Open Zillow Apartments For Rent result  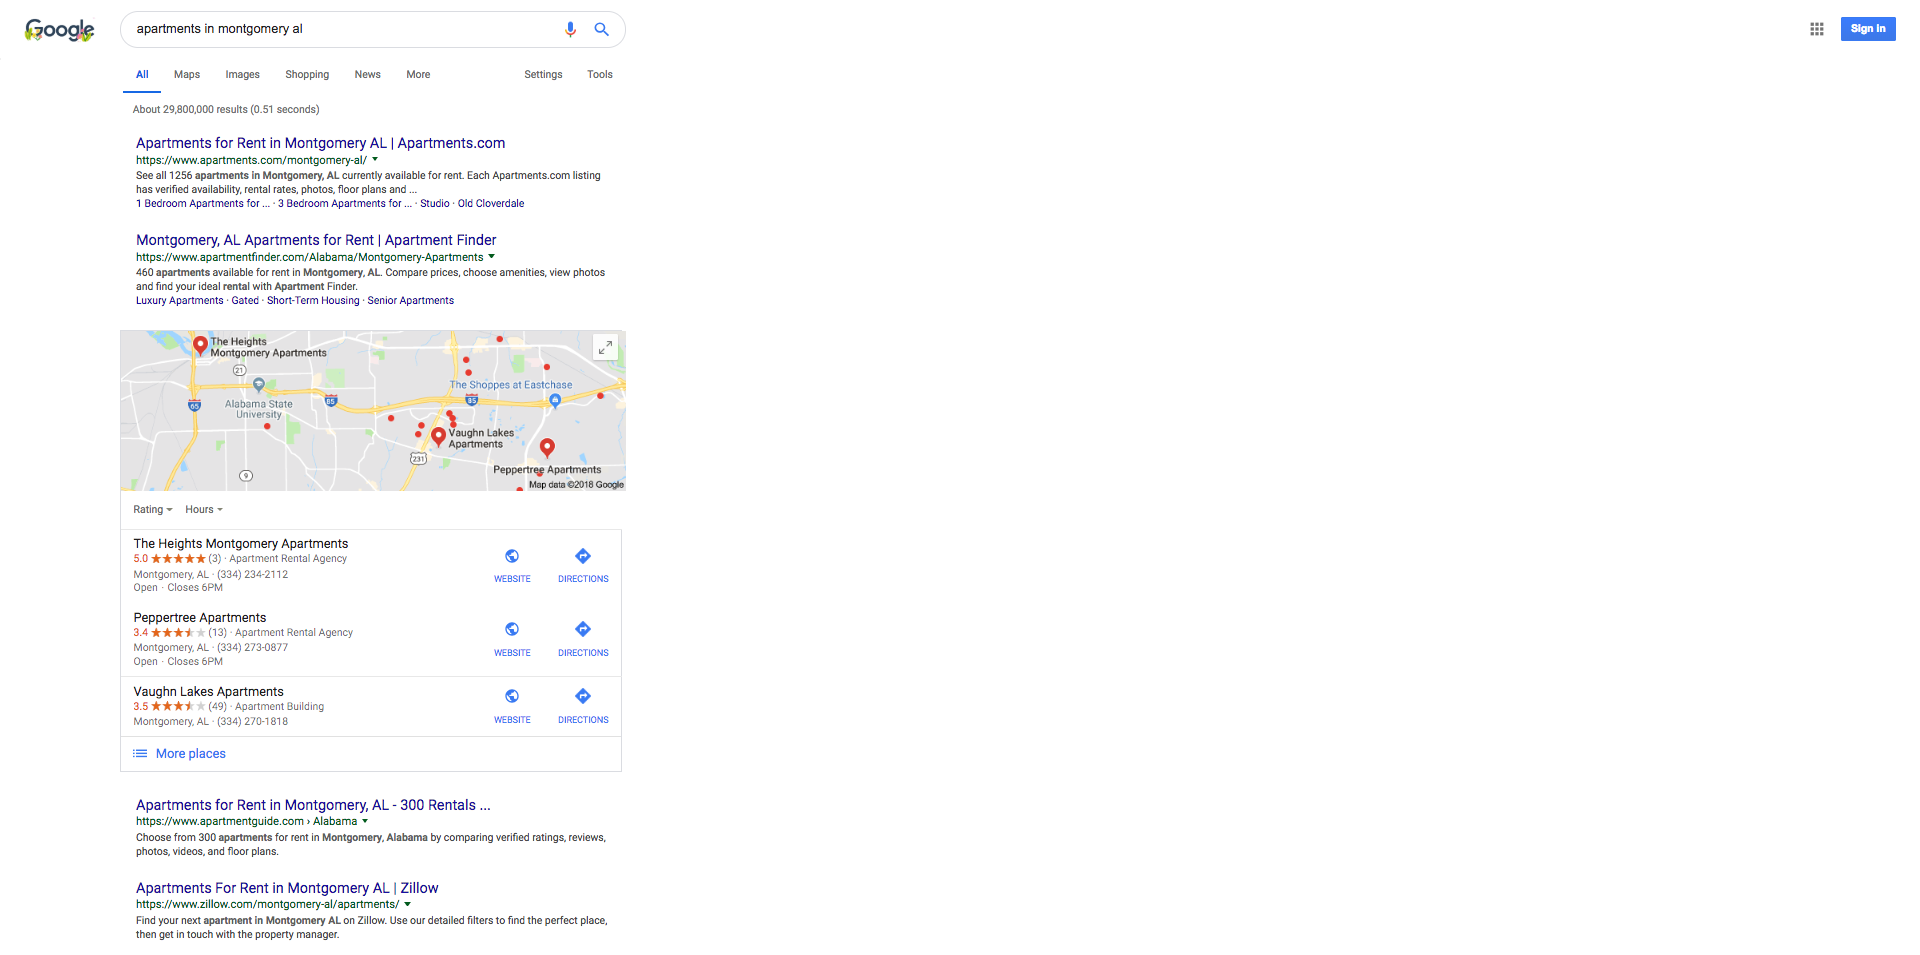287,888
